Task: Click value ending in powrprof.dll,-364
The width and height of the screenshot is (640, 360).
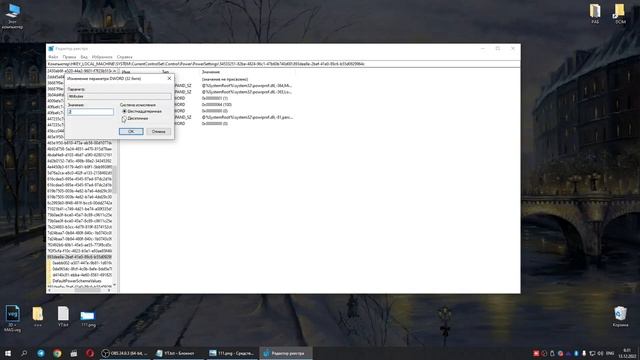Action: [247, 86]
